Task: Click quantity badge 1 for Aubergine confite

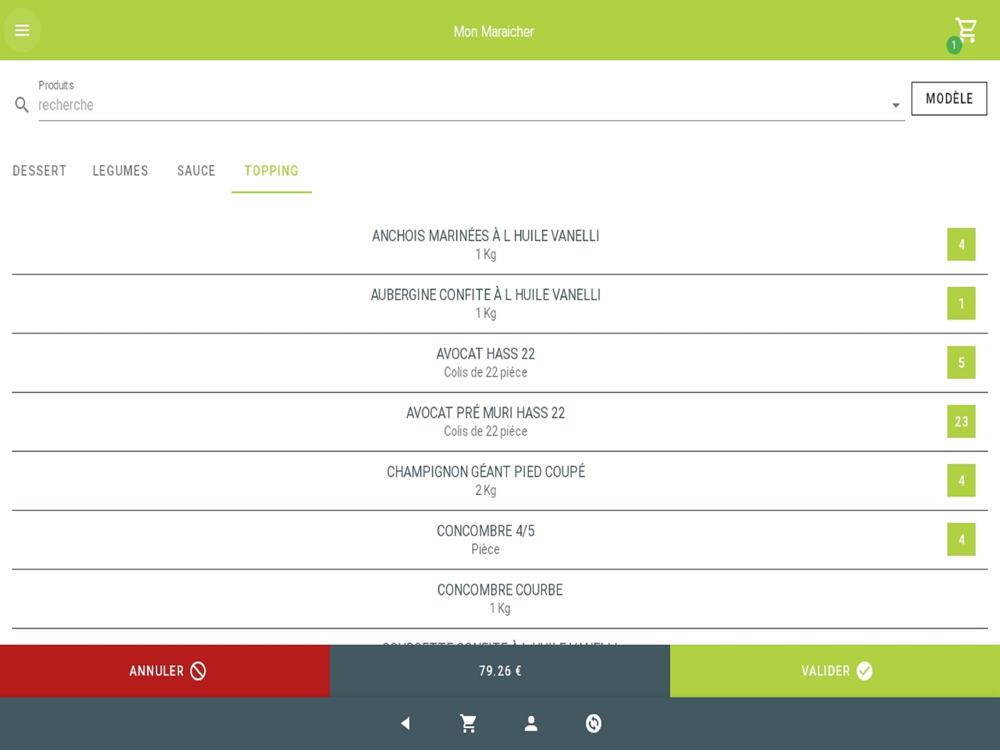Action: (x=961, y=304)
